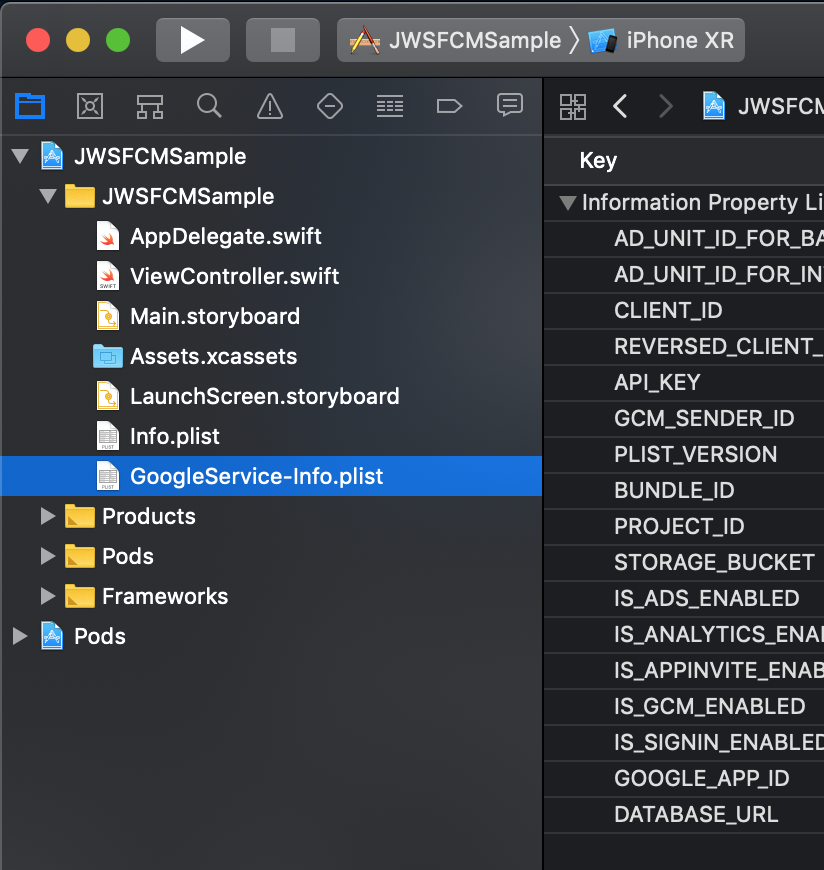Open the Debug navigator icon

tap(390, 106)
